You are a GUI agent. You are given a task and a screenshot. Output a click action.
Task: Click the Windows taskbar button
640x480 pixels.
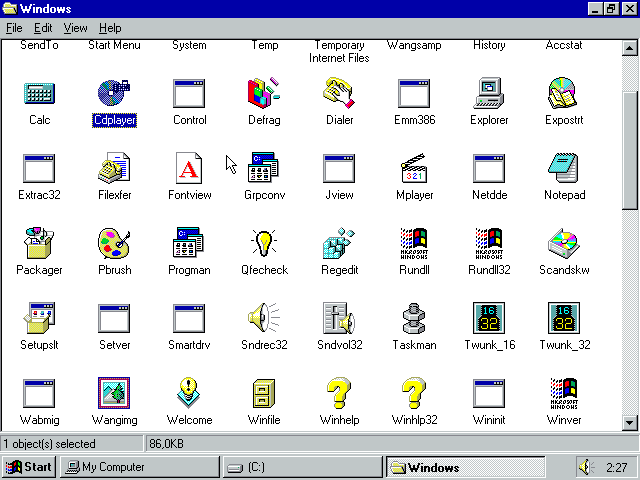465,467
